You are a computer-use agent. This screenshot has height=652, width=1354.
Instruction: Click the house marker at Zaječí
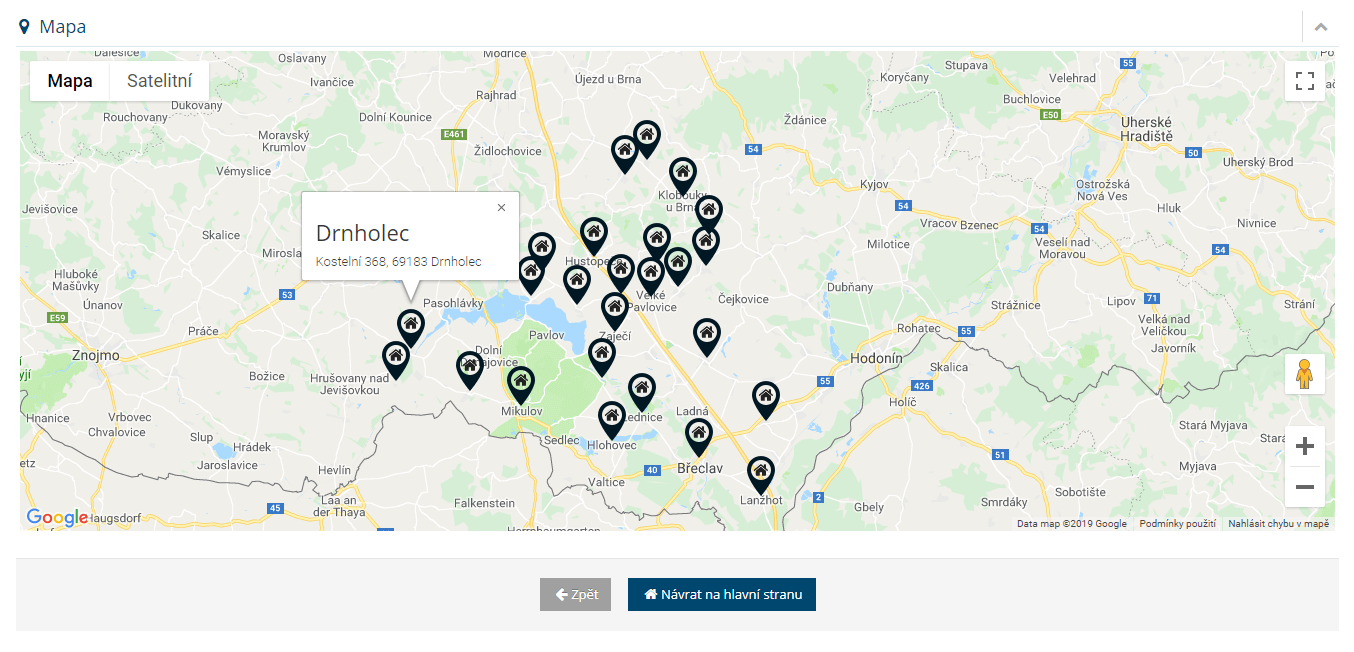615,309
